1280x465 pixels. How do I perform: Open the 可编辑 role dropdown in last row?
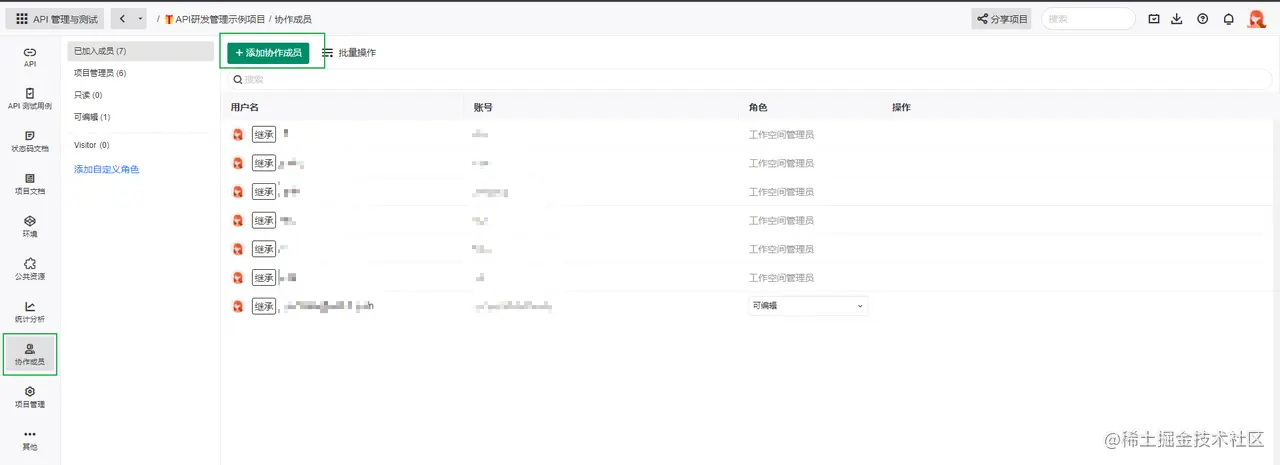(808, 306)
